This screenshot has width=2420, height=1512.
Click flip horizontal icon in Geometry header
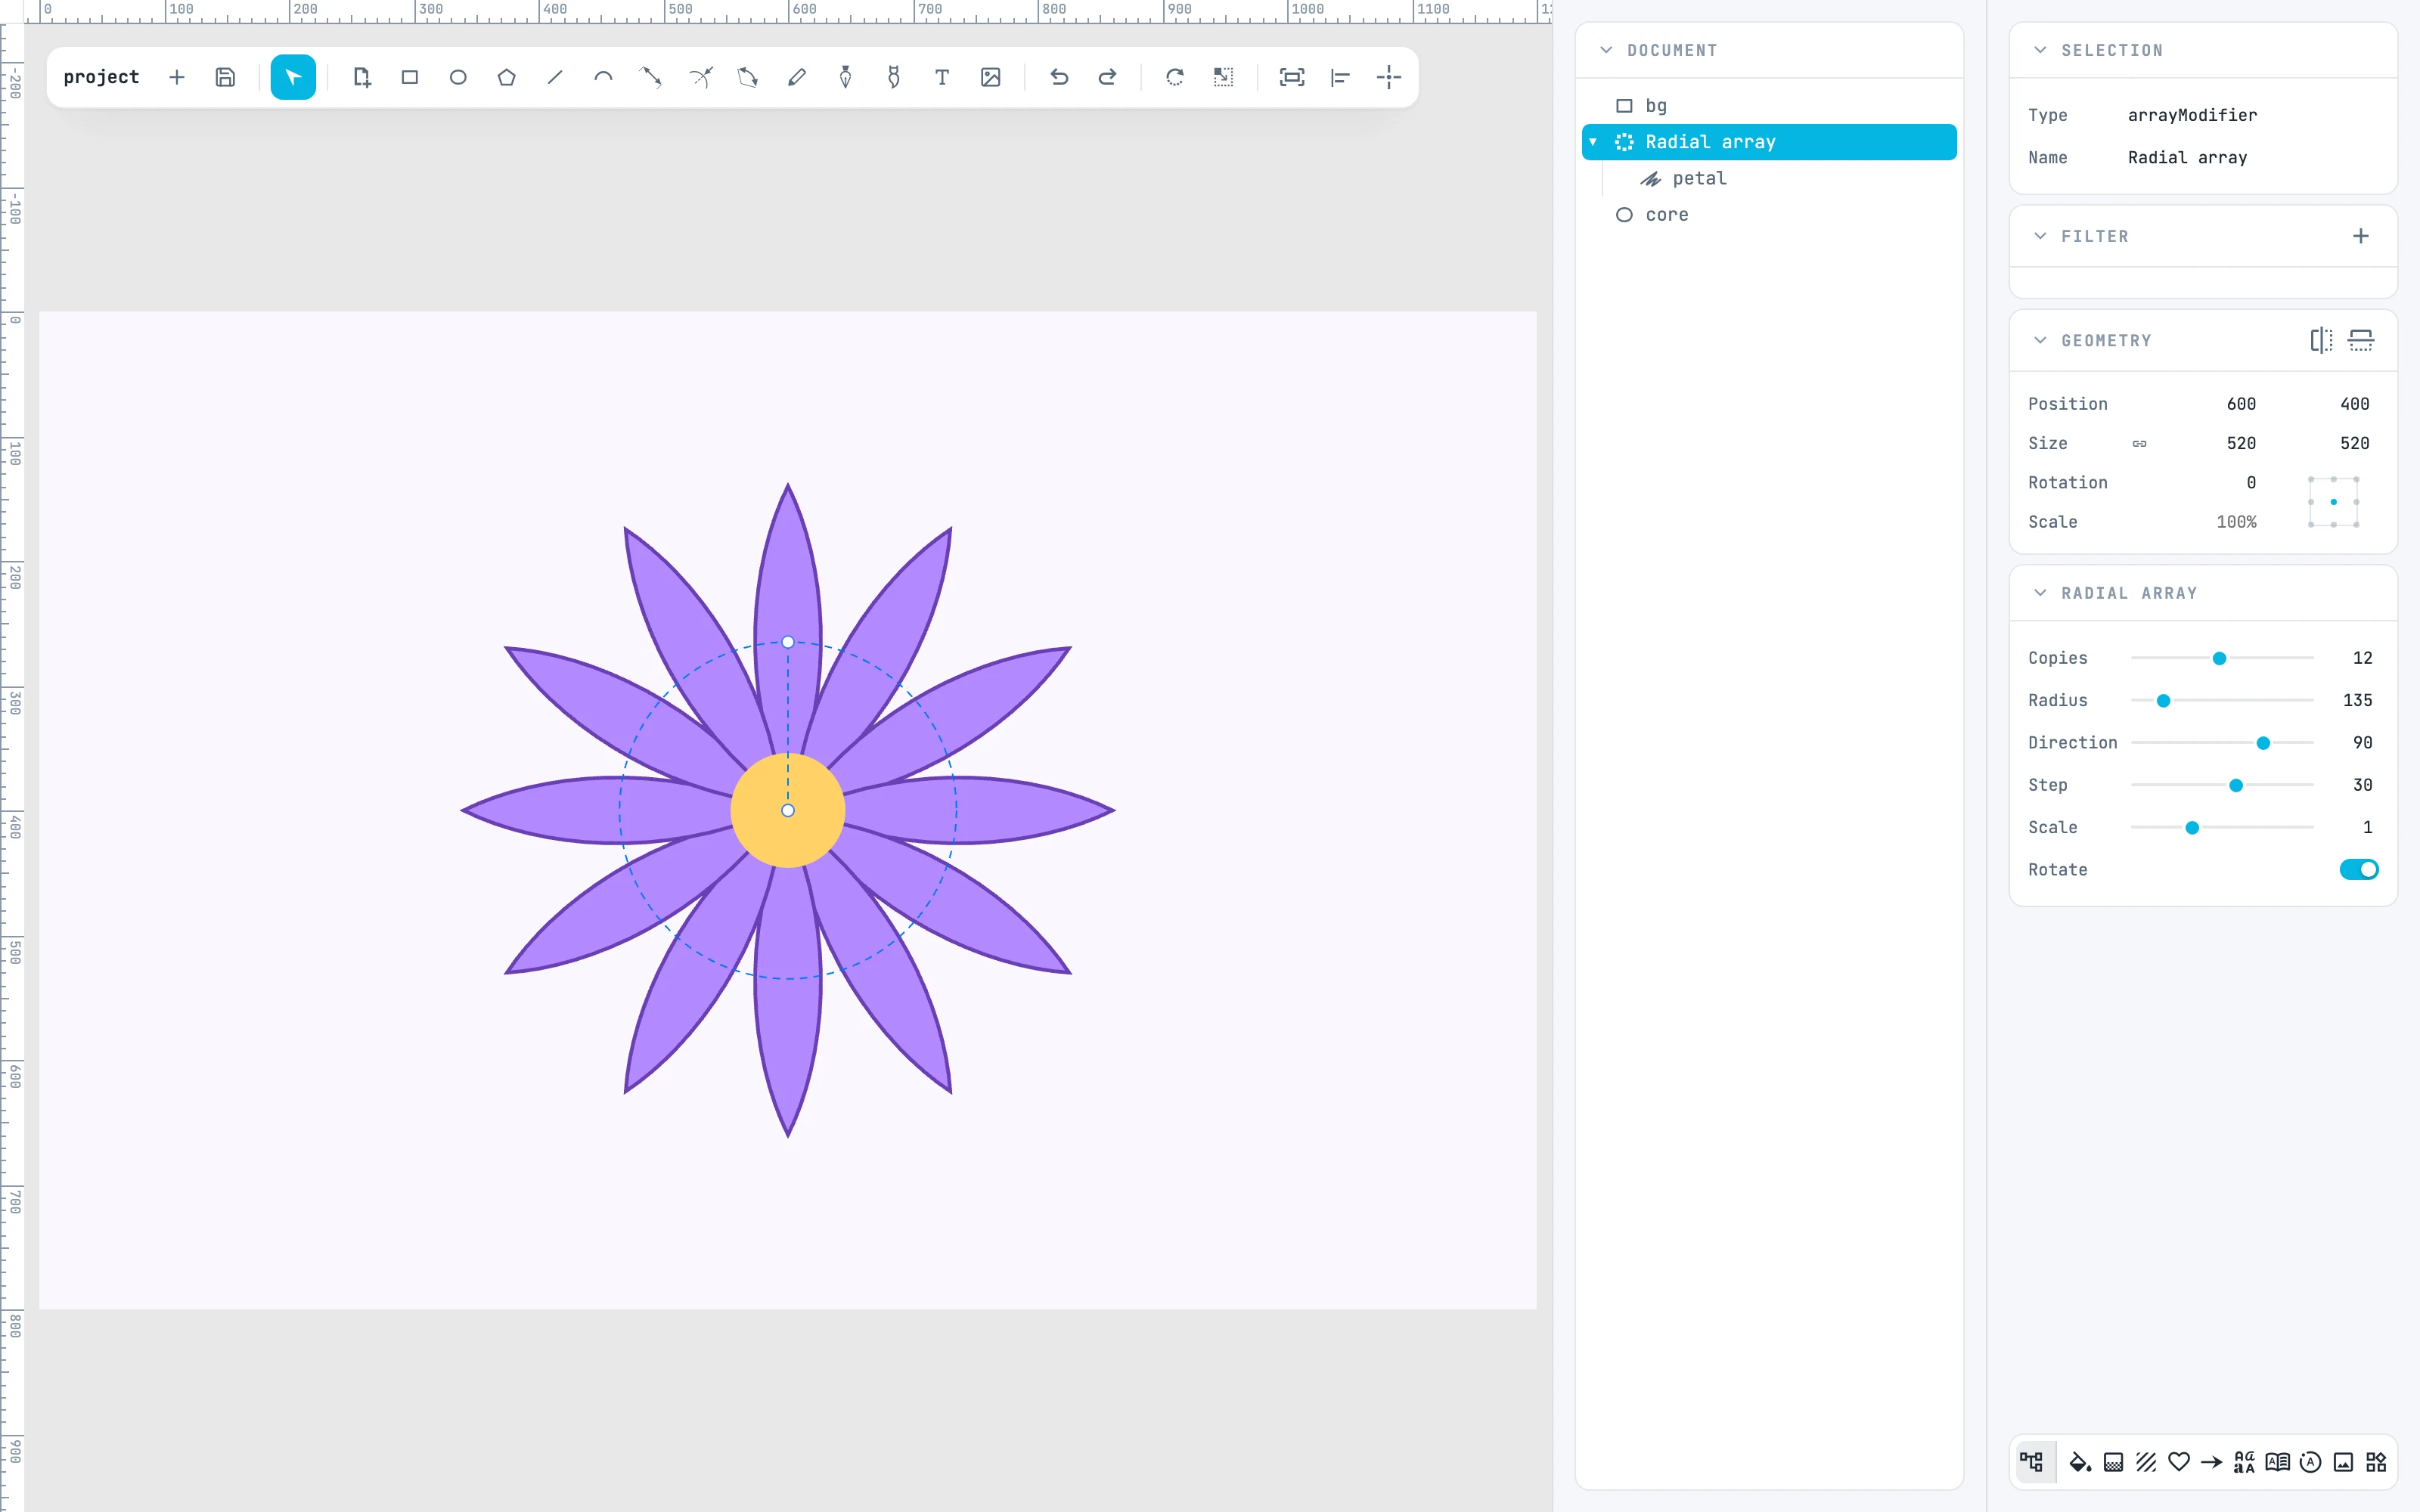pos(2321,340)
